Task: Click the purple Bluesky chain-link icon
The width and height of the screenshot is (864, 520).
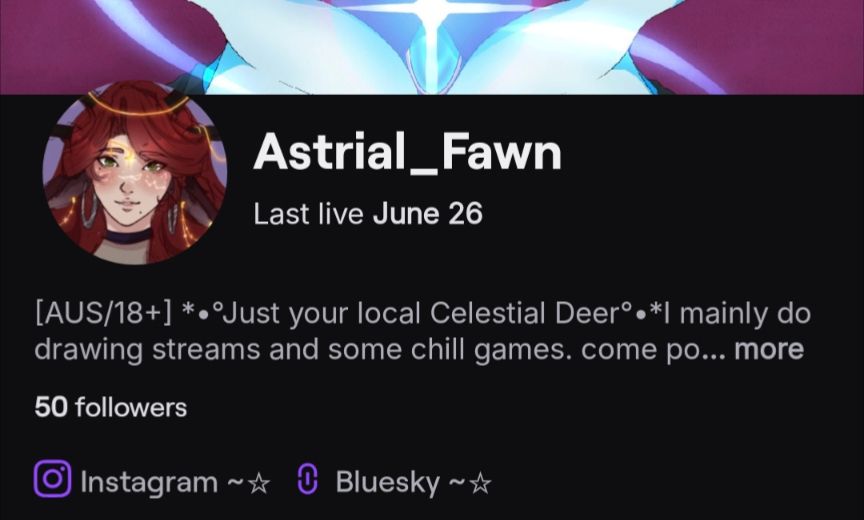Action: click(x=308, y=479)
